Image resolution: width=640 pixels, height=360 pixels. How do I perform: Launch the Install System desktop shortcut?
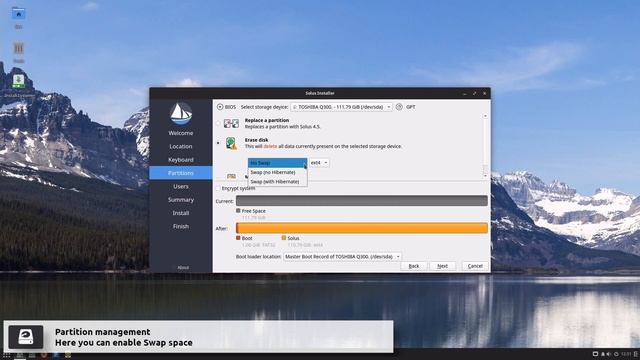(x=18, y=81)
